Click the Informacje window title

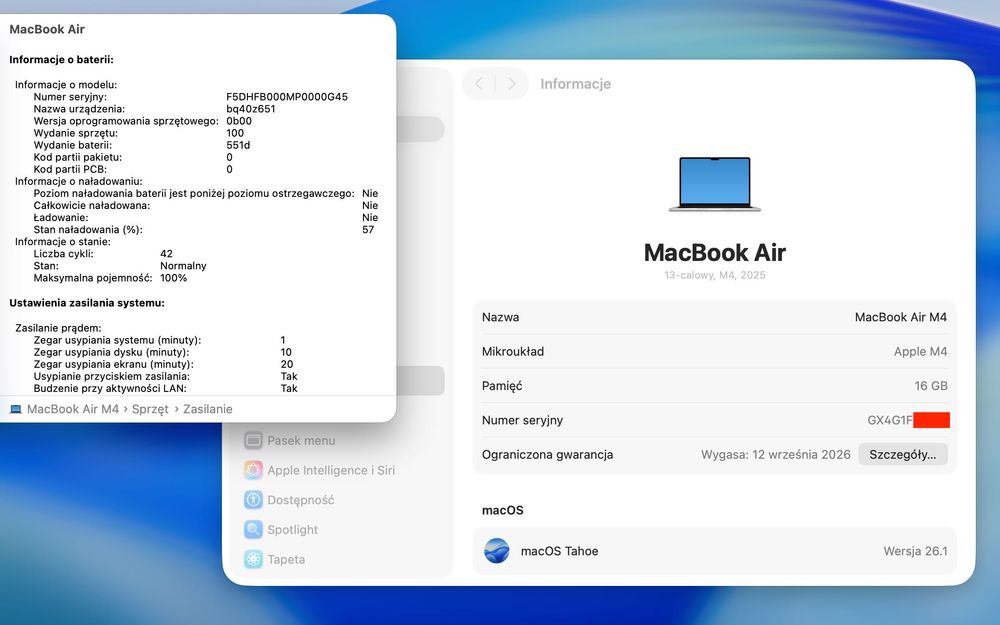(575, 84)
